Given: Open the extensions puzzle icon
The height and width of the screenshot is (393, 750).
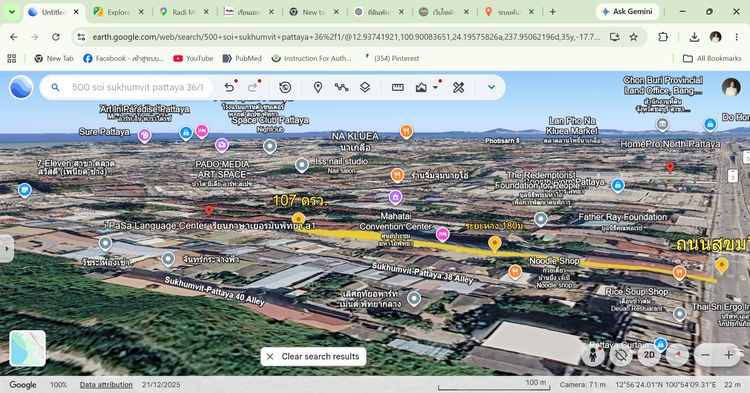Looking at the screenshot, I should click(x=663, y=37).
